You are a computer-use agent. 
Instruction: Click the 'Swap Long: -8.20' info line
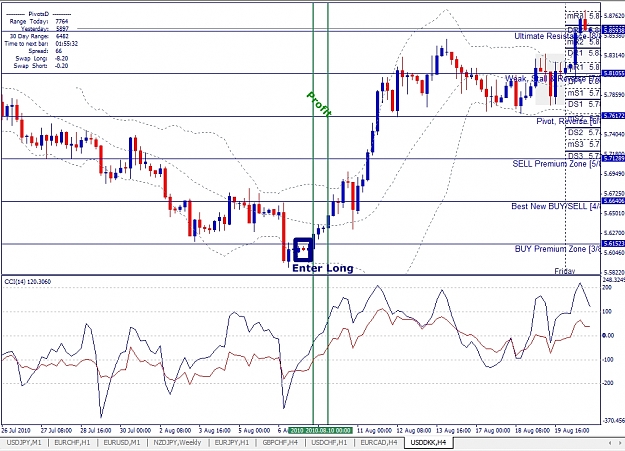click(x=41, y=59)
